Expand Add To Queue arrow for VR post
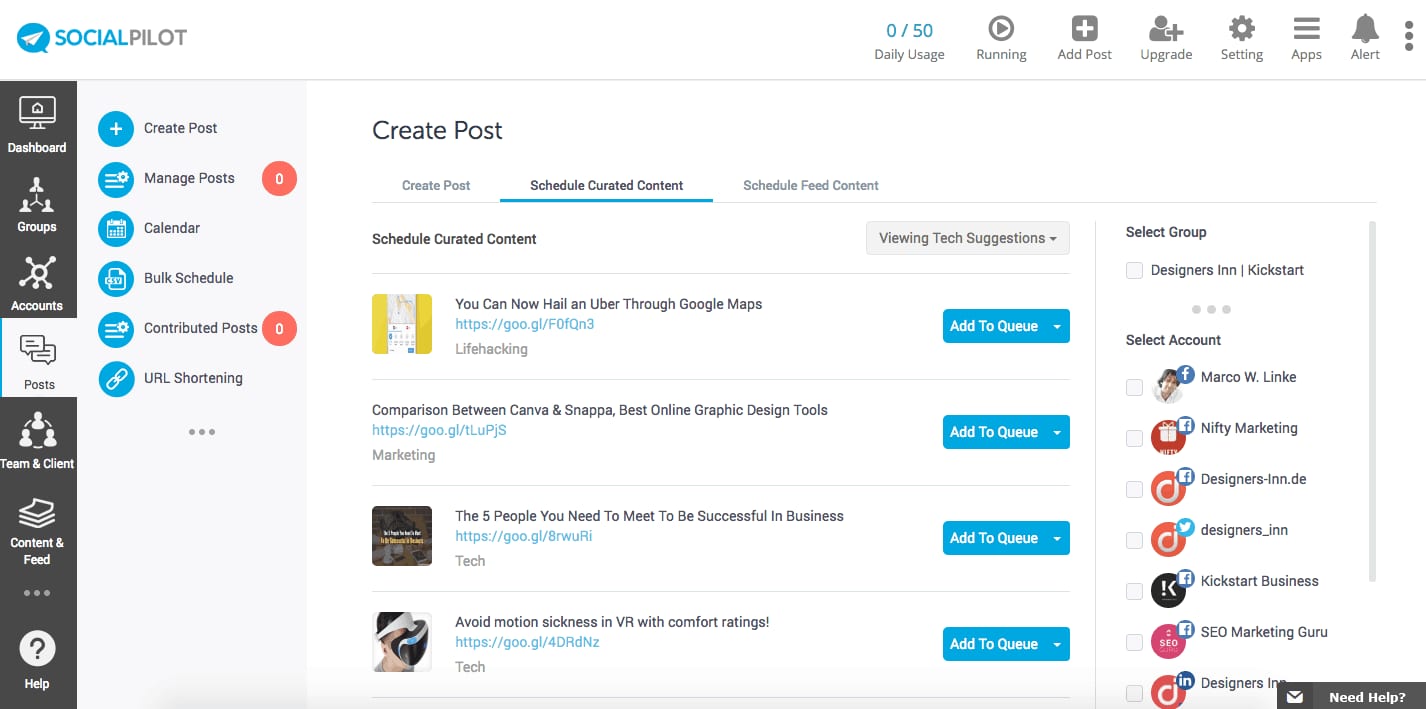This screenshot has width=1426, height=709. (x=1057, y=644)
